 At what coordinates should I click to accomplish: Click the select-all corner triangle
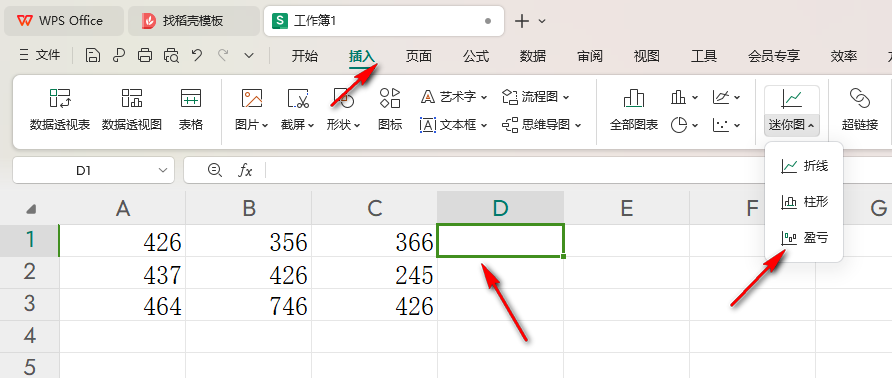point(32,209)
